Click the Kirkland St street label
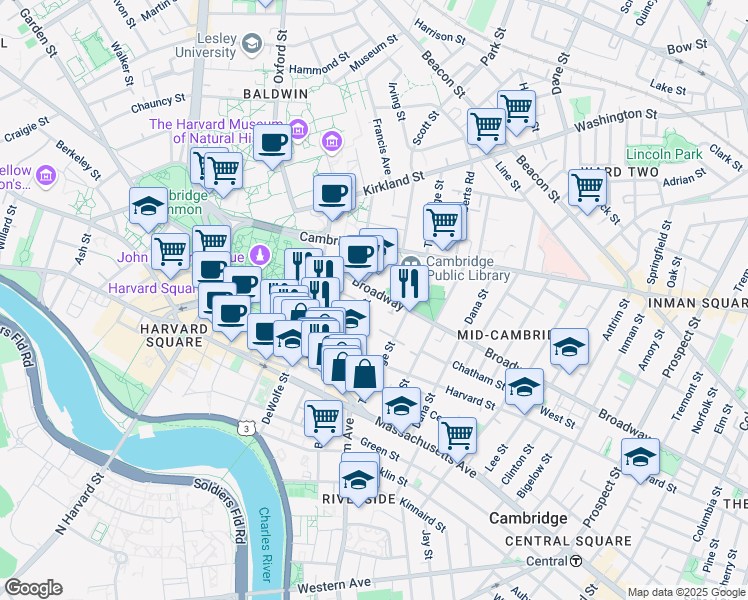Image resolution: width=748 pixels, height=600 pixels. [x=393, y=184]
